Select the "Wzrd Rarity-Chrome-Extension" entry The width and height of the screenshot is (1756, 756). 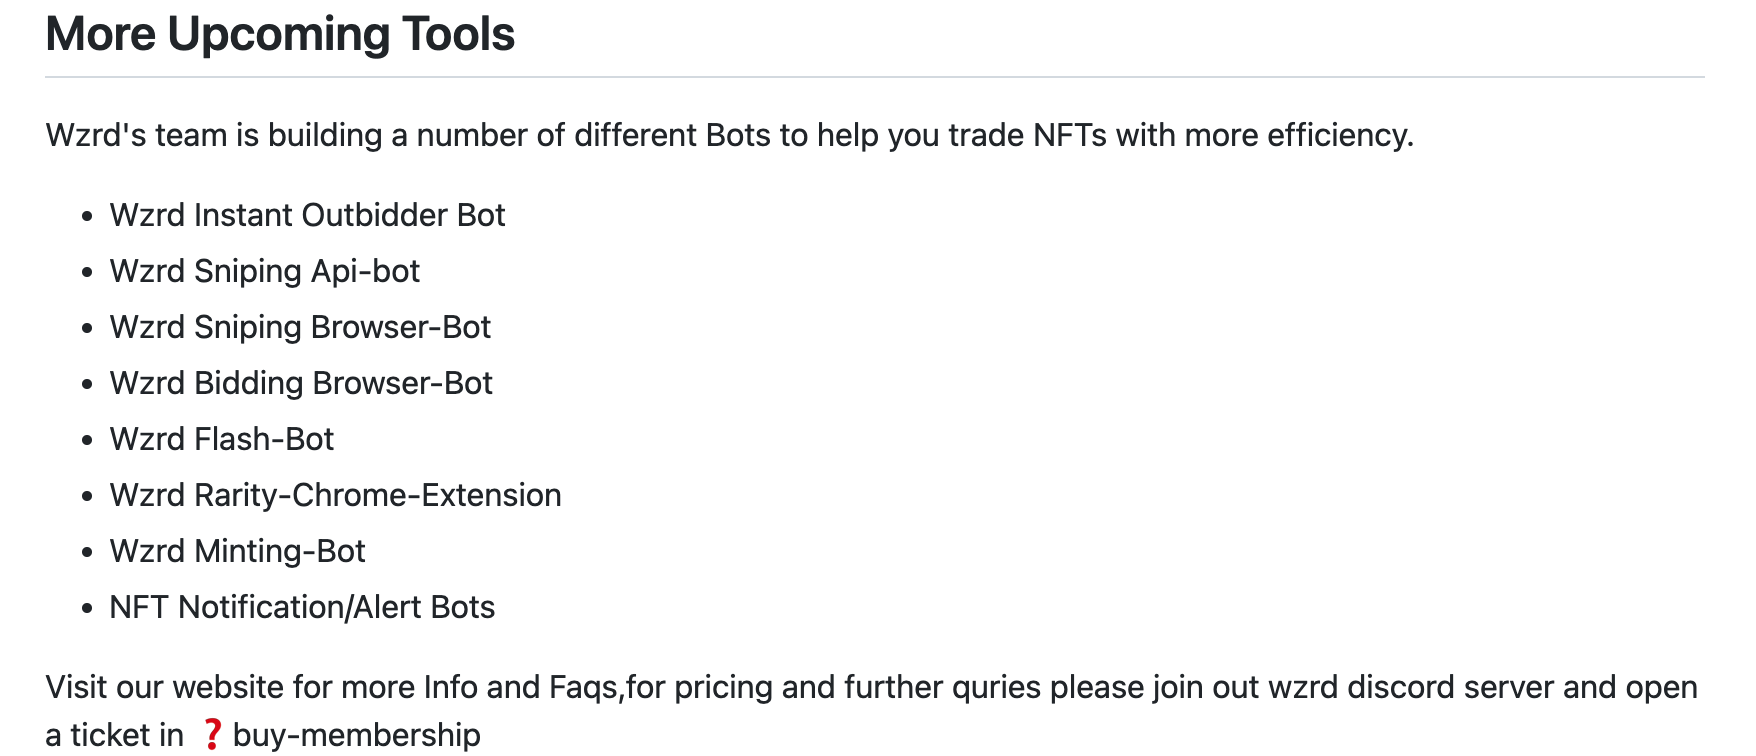[335, 495]
